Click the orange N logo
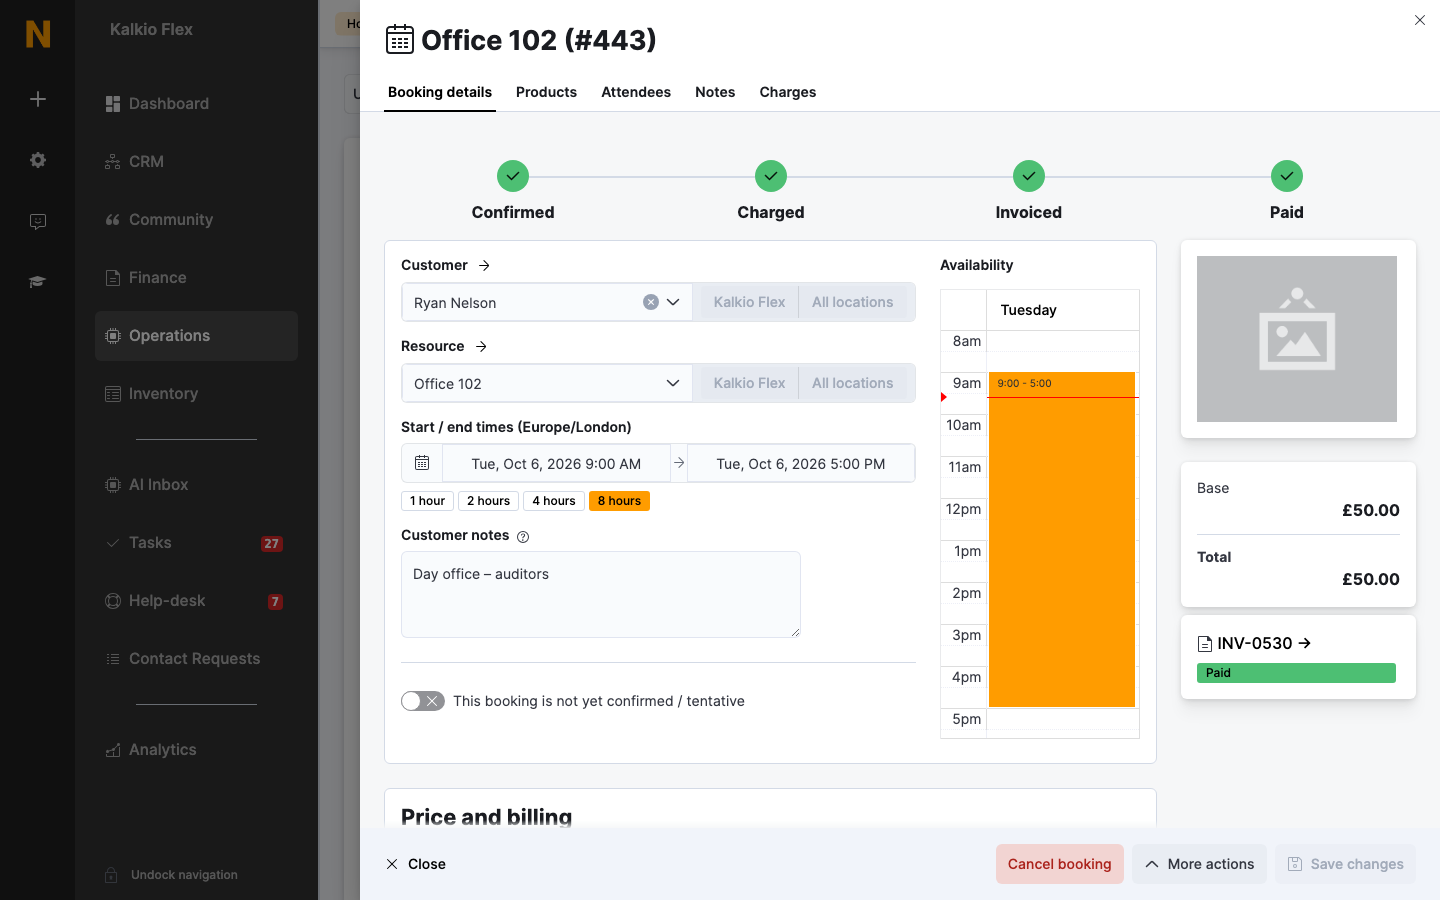The height and width of the screenshot is (900, 1440). tap(38, 34)
